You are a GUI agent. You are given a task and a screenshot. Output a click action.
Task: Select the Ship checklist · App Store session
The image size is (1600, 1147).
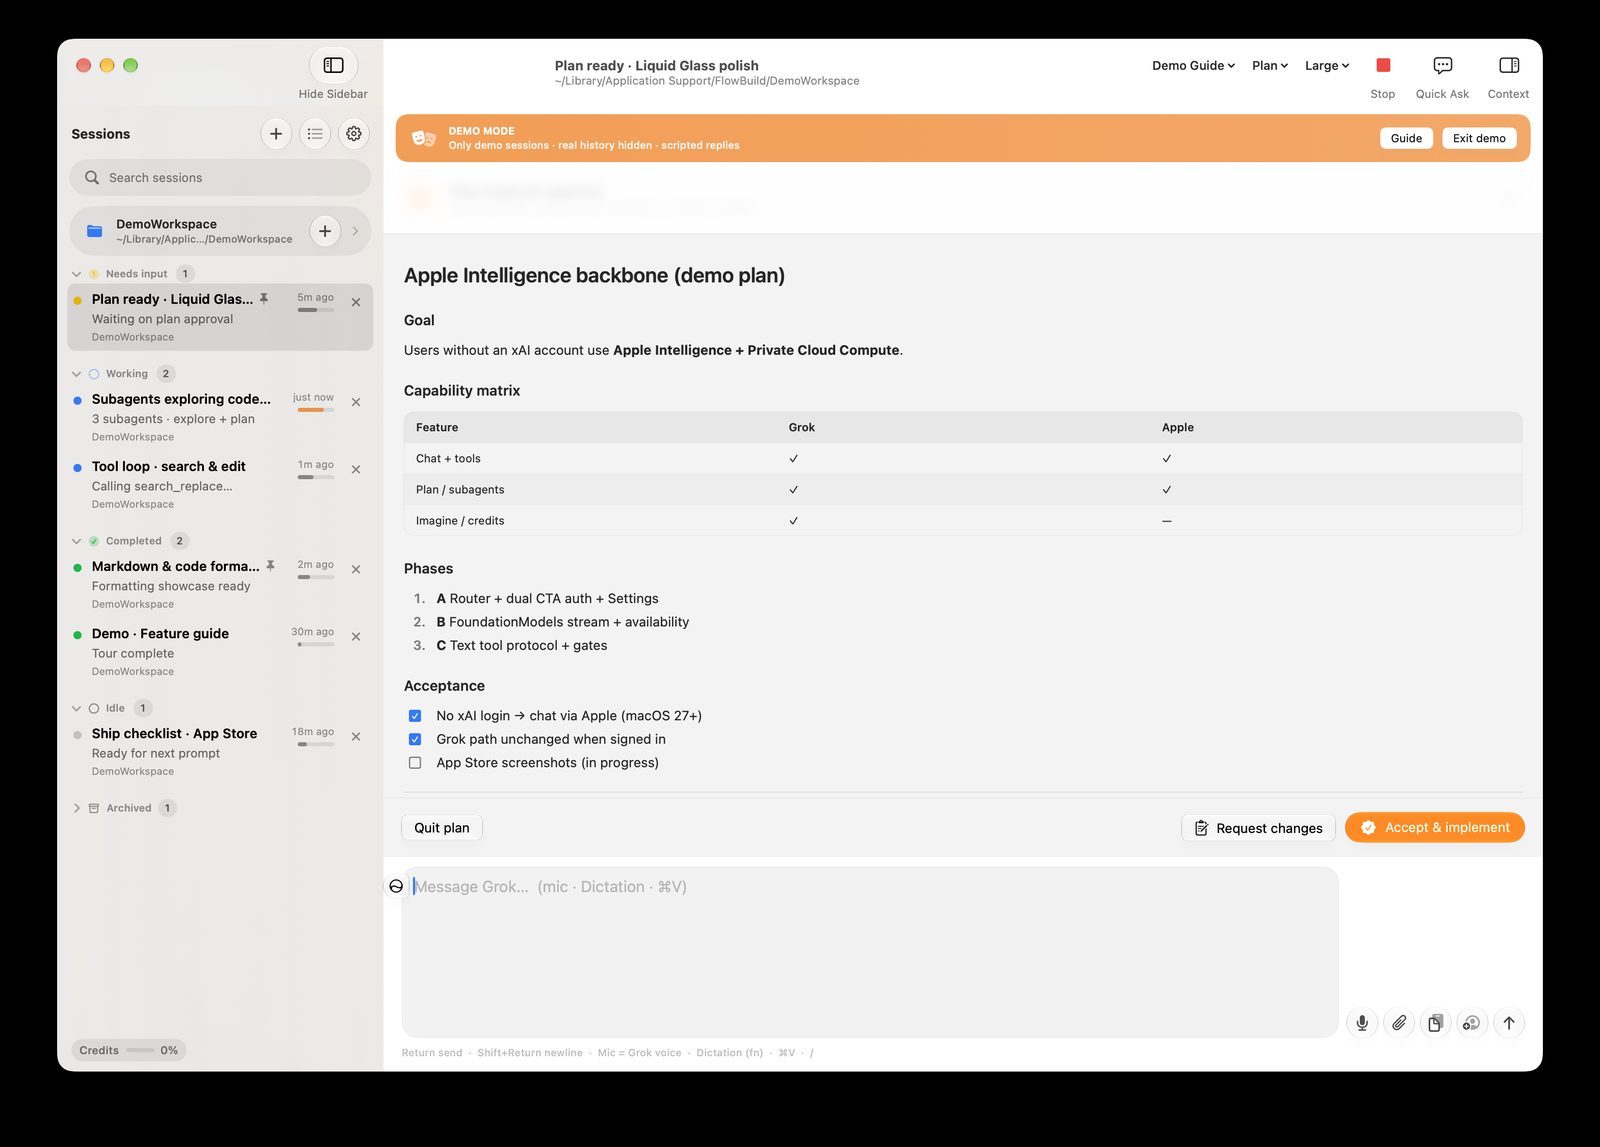tap(220, 751)
